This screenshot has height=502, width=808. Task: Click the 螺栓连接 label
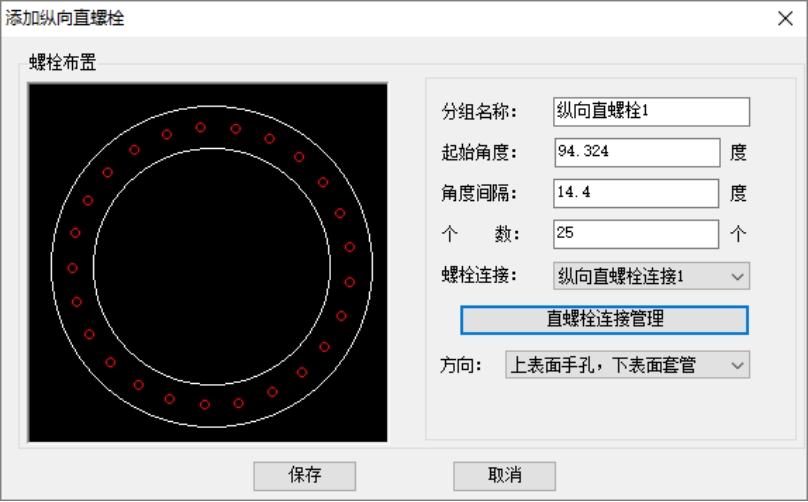point(479,276)
